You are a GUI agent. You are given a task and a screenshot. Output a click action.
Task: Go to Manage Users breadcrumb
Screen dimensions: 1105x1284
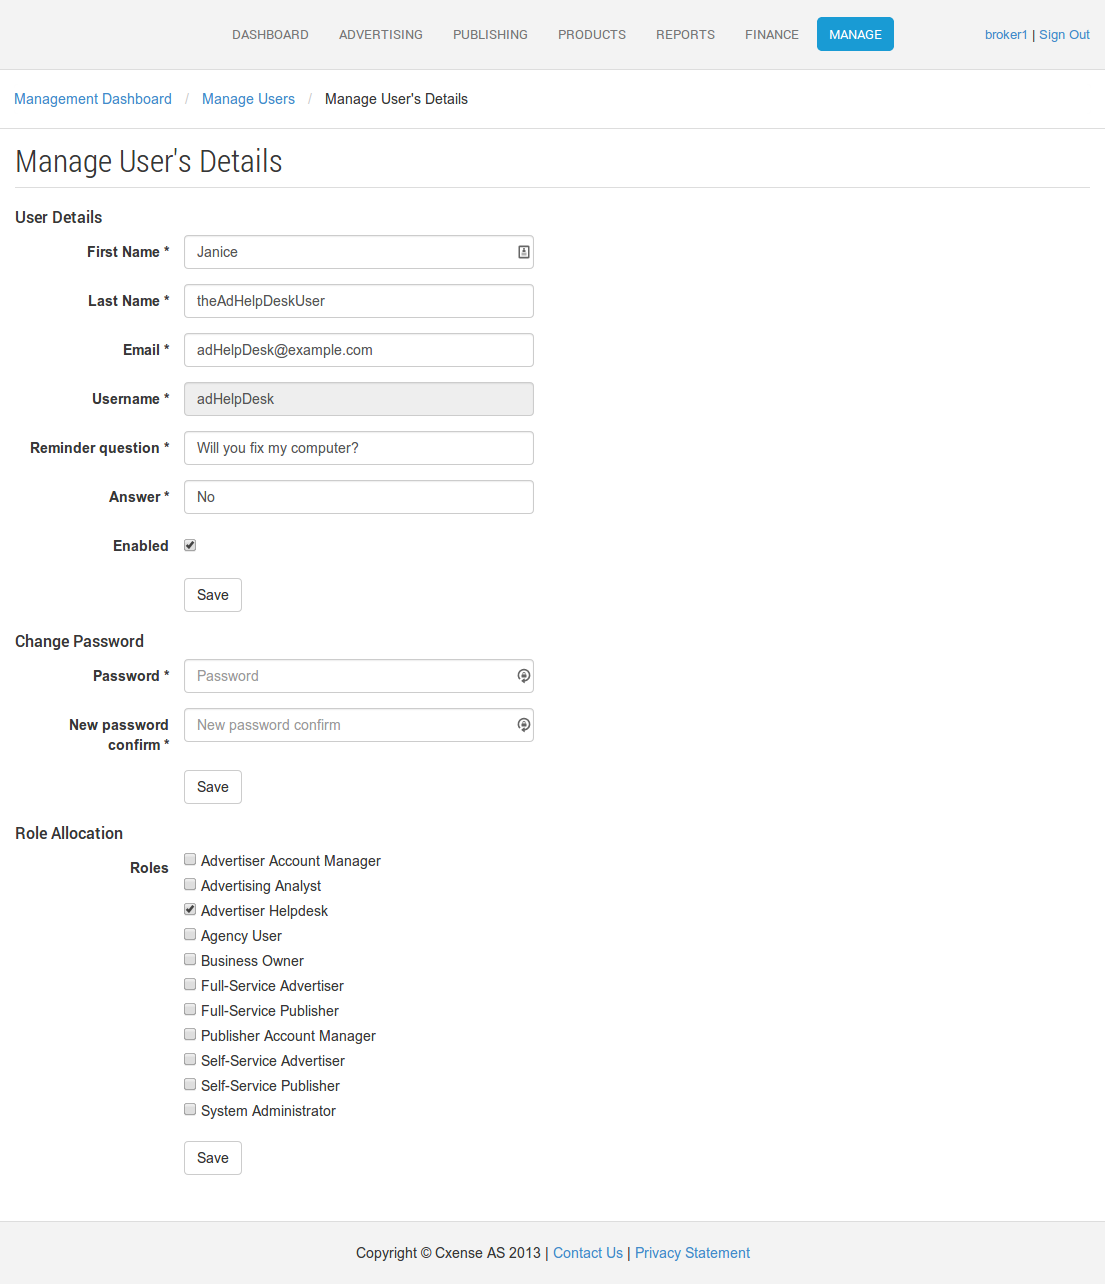[248, 99]
